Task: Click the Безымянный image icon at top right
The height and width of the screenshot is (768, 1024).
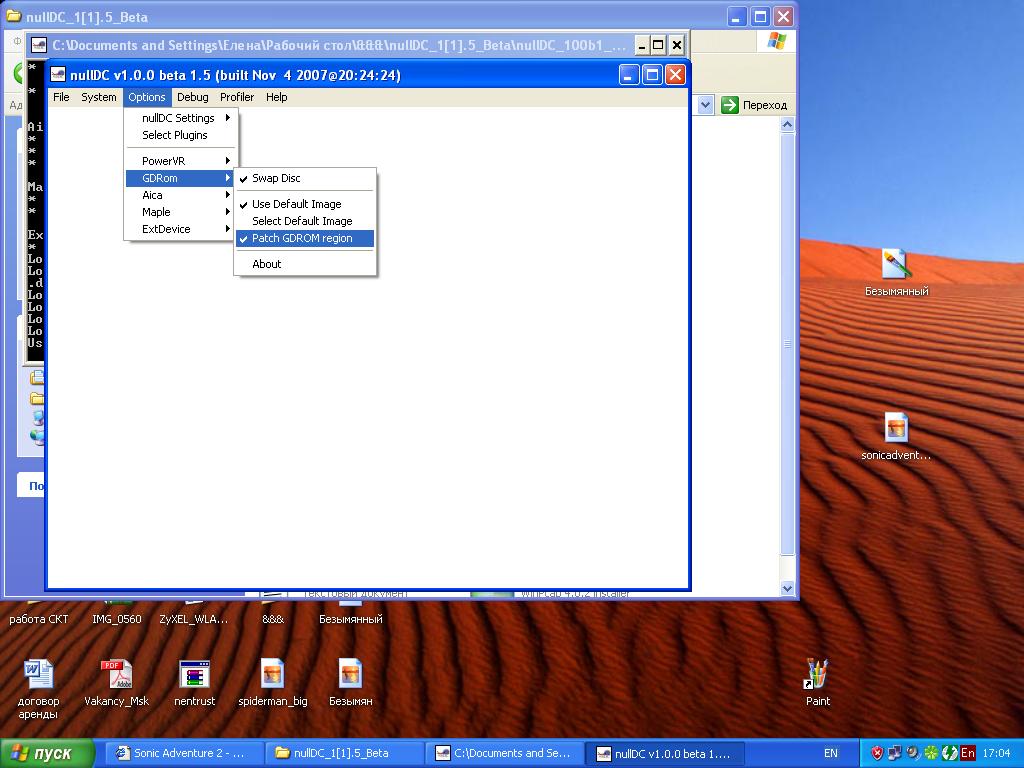Action: 895,265
